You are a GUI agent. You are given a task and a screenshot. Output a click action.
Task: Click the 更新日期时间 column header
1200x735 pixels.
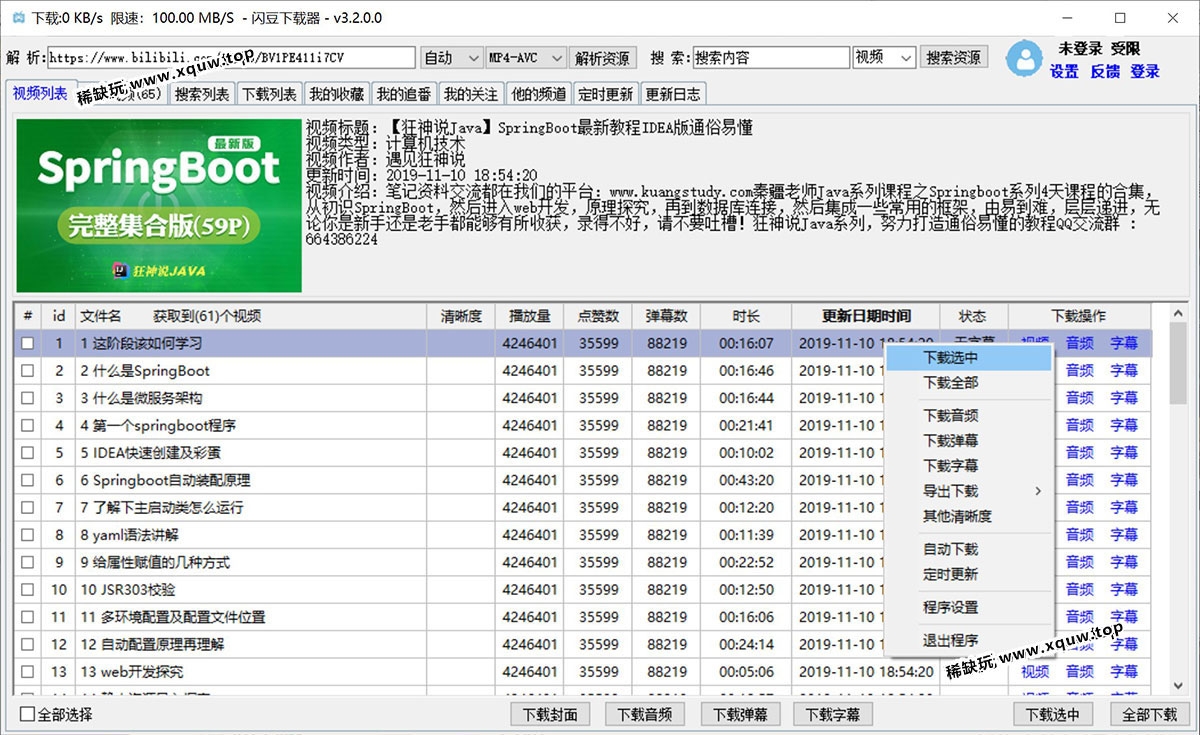866,316
